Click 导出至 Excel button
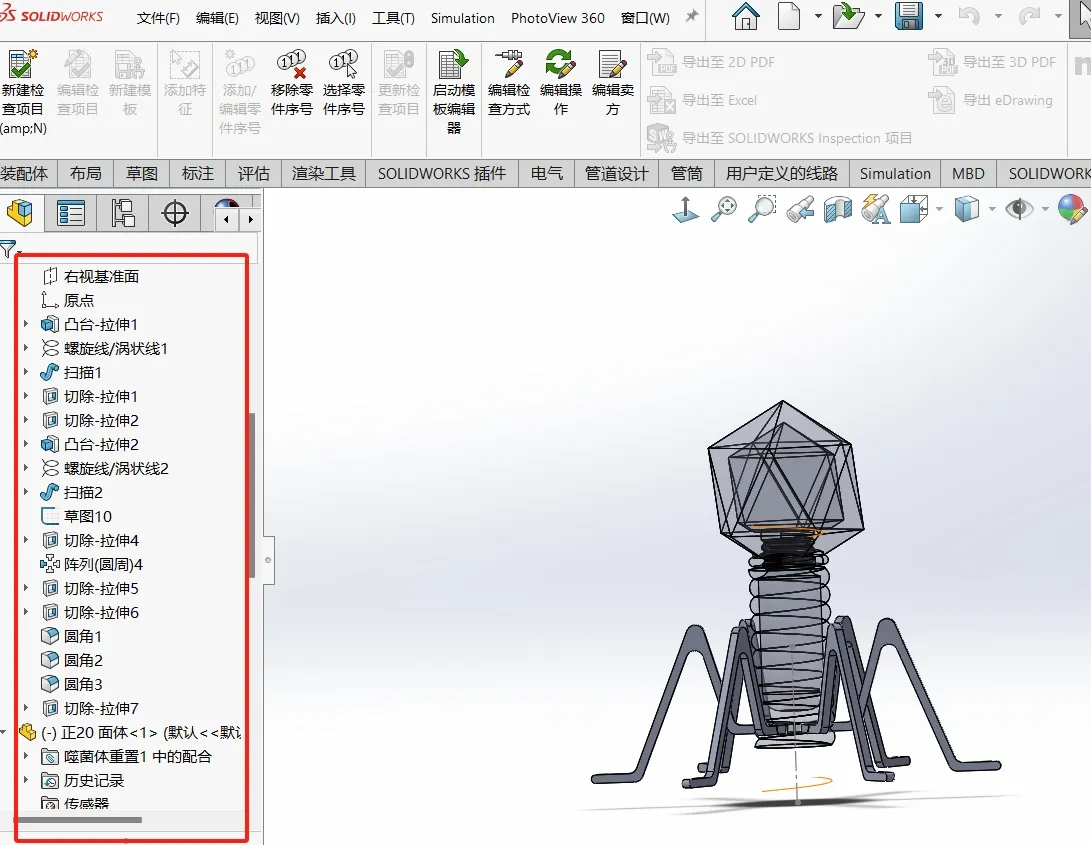Screen dimensions: 1091x845 (x=703, y=100)
